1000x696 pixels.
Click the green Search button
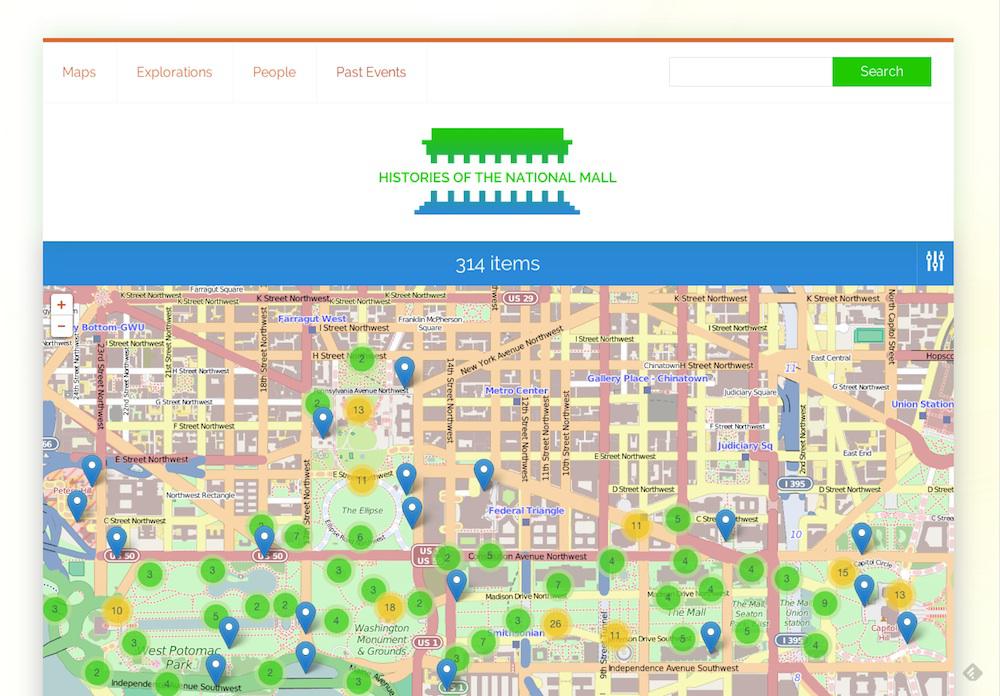881,71
